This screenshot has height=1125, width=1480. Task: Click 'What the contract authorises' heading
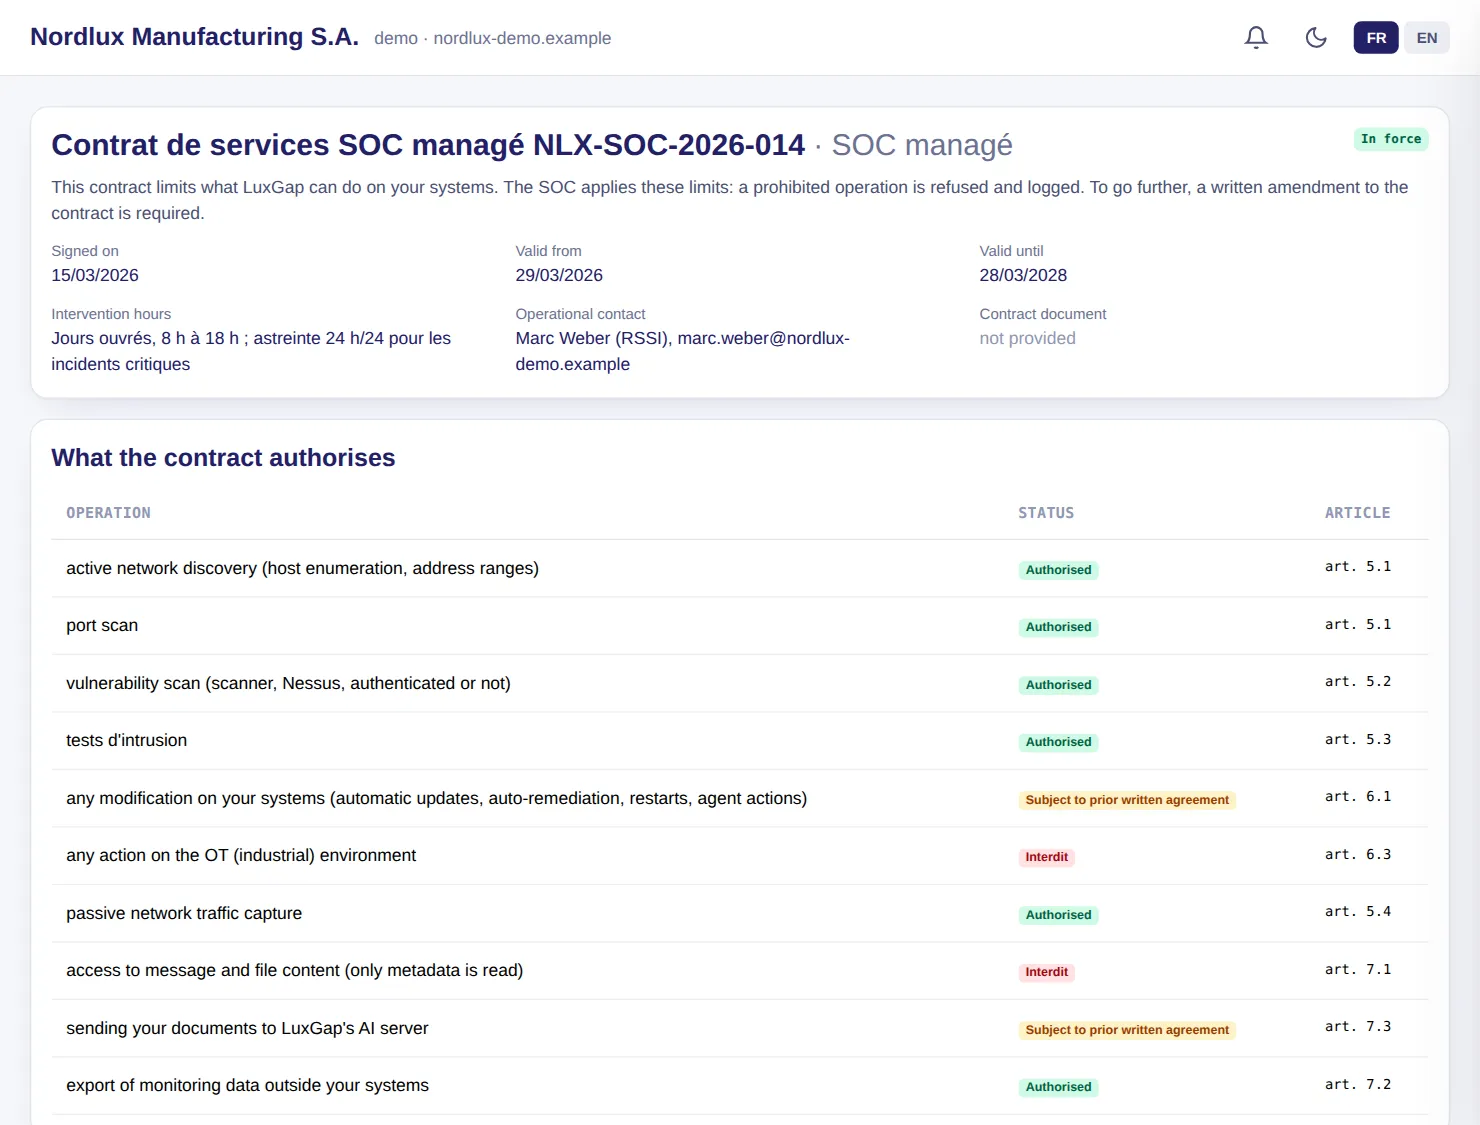[x=223, y=458]
